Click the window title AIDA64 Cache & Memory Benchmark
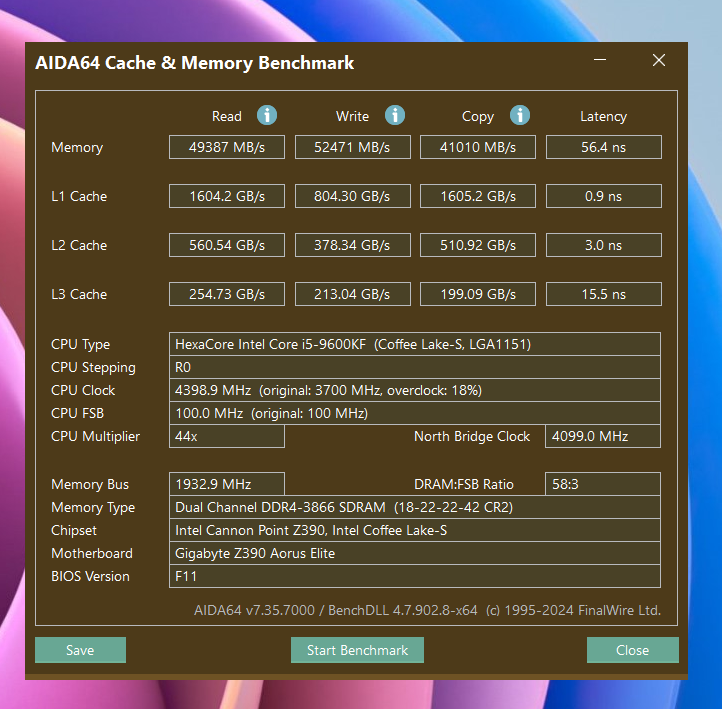Screen dimensions: 722x709 tap(195, 63)
